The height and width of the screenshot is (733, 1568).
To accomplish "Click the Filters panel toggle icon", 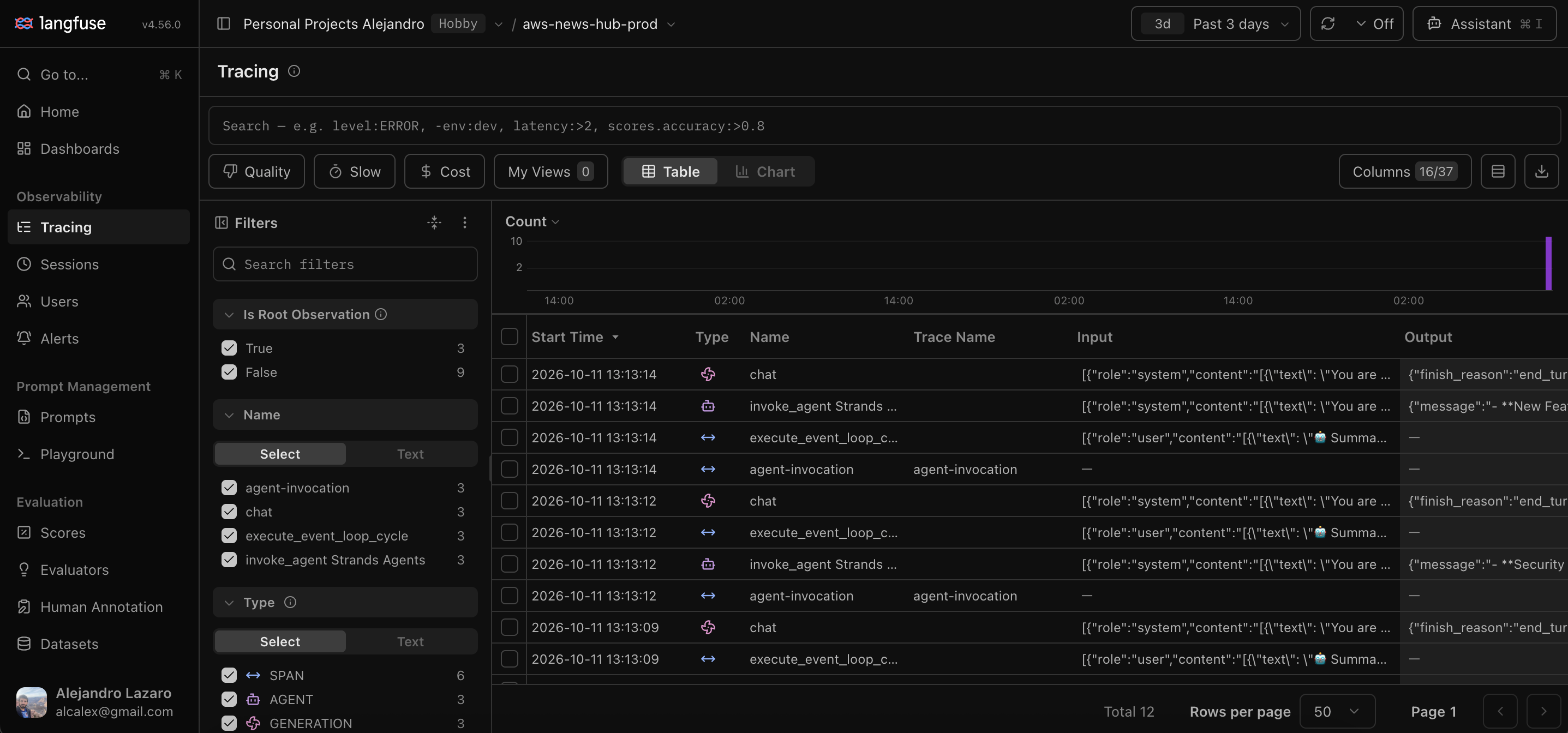I will 221,223.
